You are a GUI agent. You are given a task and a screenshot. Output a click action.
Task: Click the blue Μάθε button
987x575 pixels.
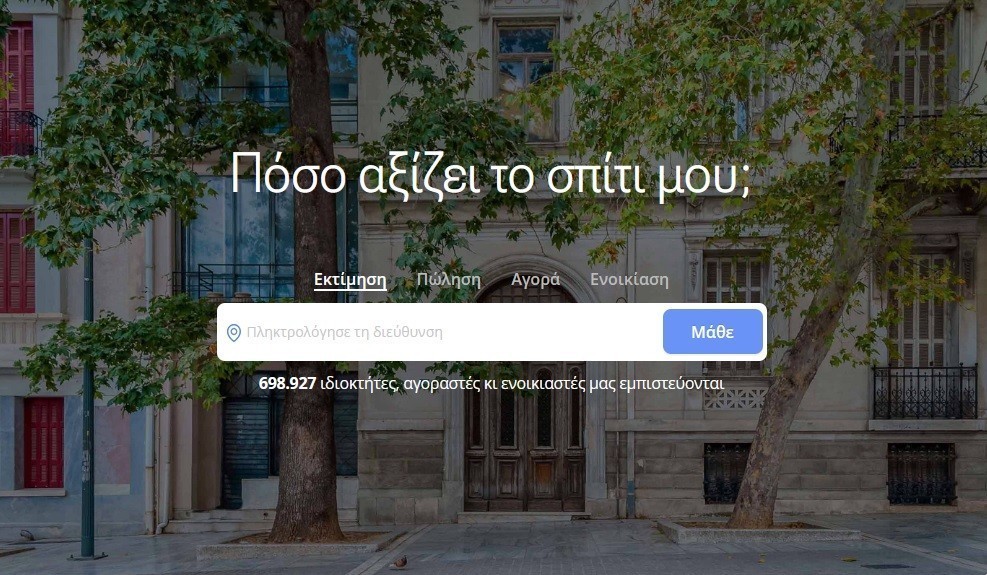click(713, 332)
